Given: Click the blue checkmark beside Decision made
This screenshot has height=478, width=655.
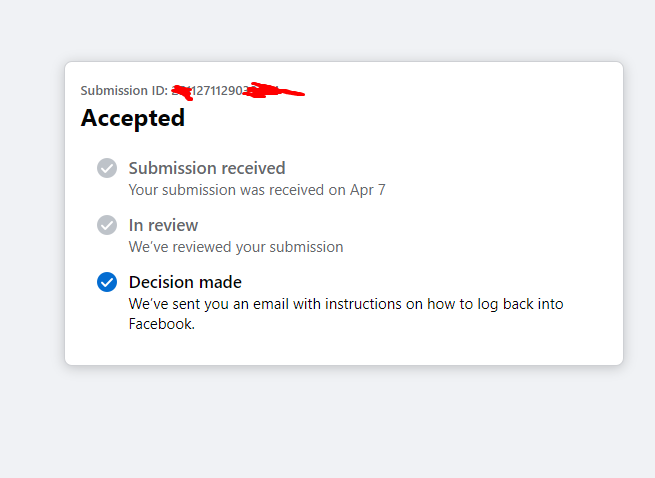Looking at the screenshot, I should [x=107, y=282].
